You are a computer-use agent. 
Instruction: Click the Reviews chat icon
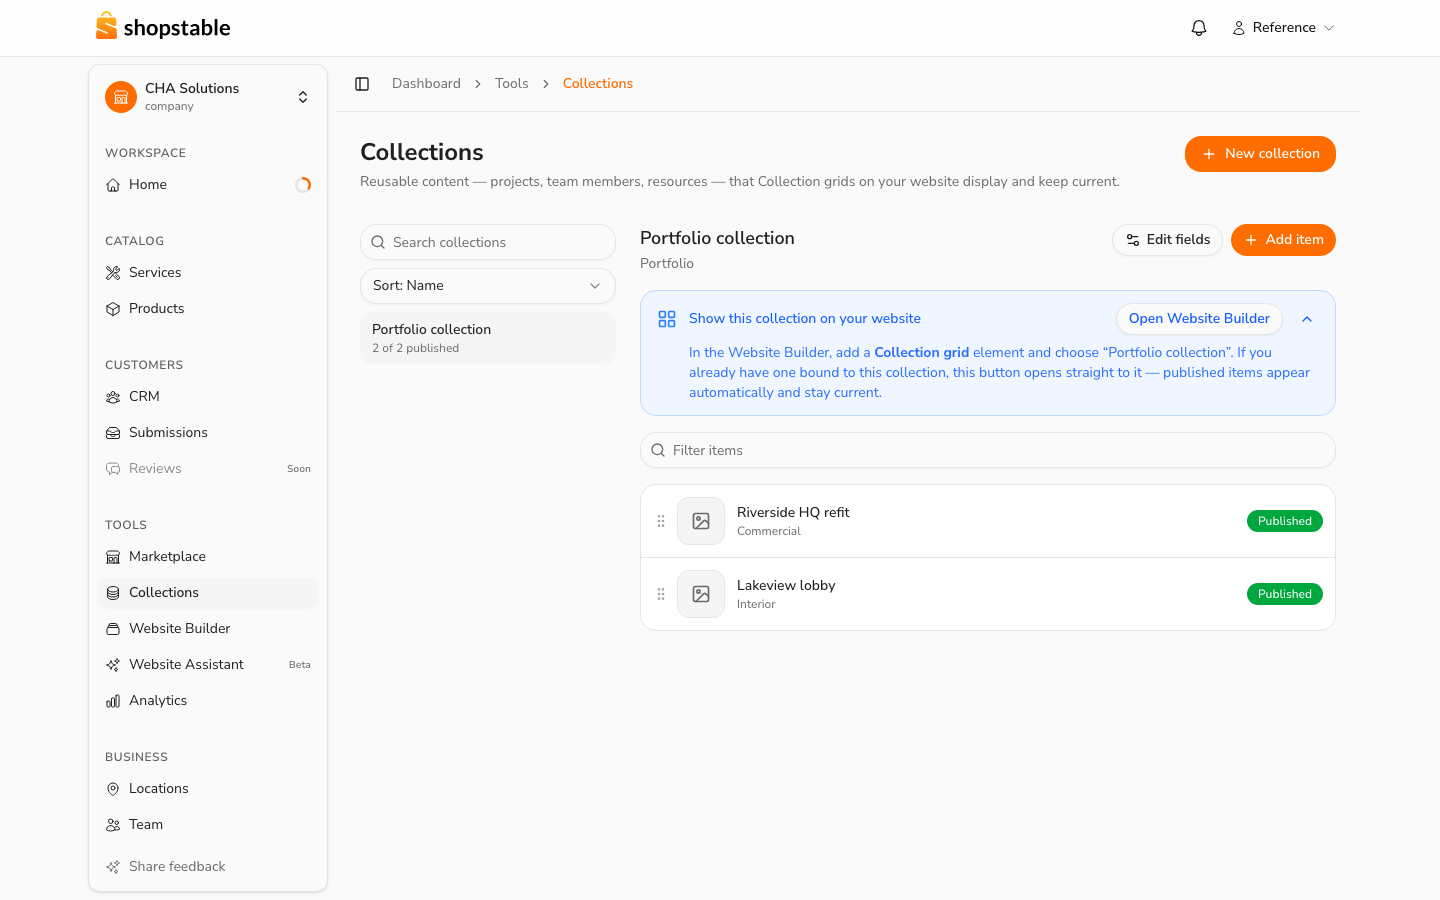pyautogui.click(x=113, y=469)
